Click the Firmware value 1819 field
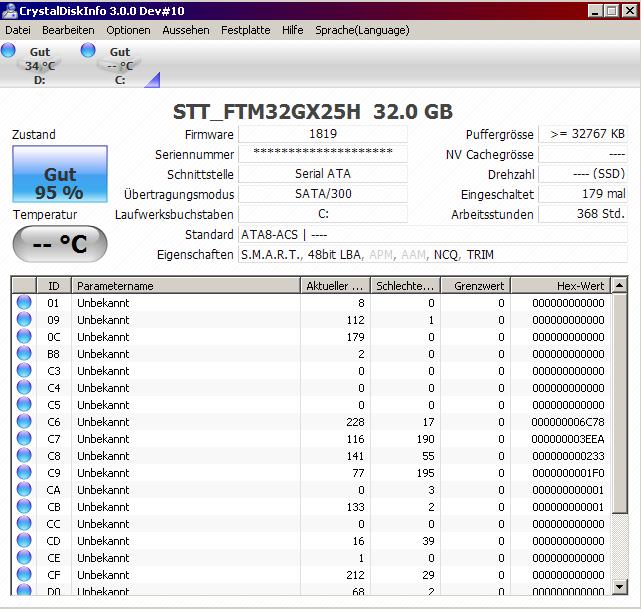 (323, 134)
